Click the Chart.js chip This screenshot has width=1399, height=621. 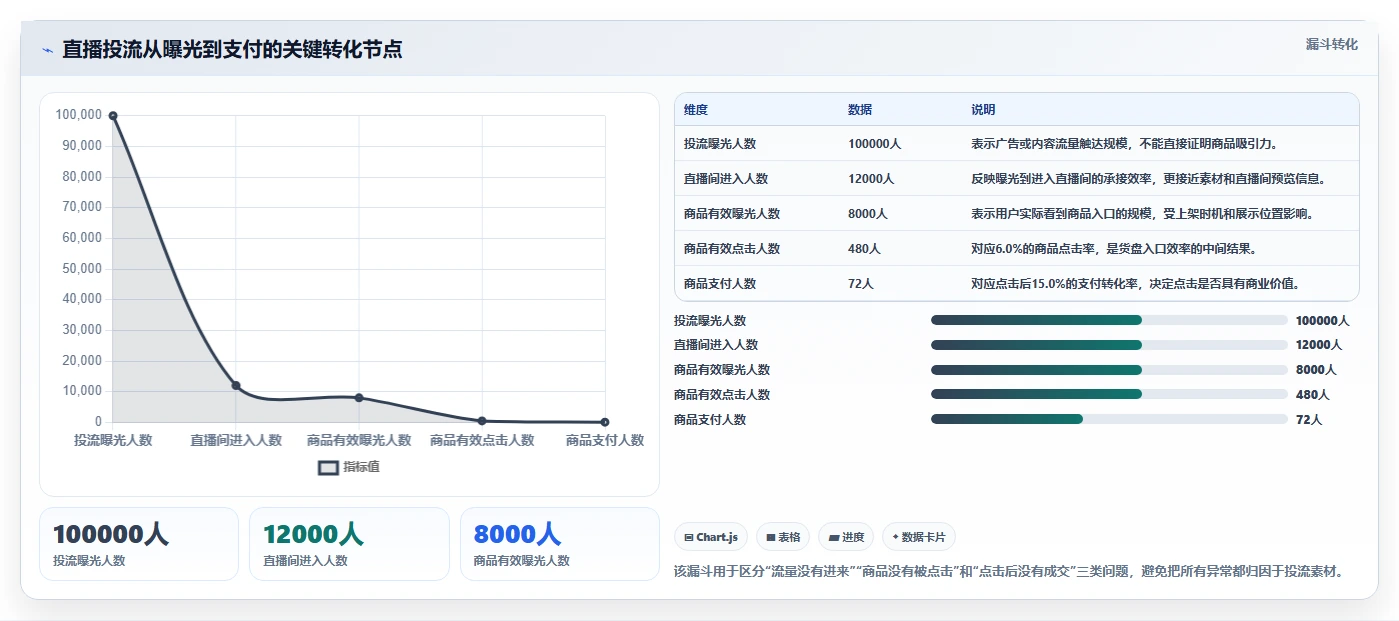(x=710, y=537)
